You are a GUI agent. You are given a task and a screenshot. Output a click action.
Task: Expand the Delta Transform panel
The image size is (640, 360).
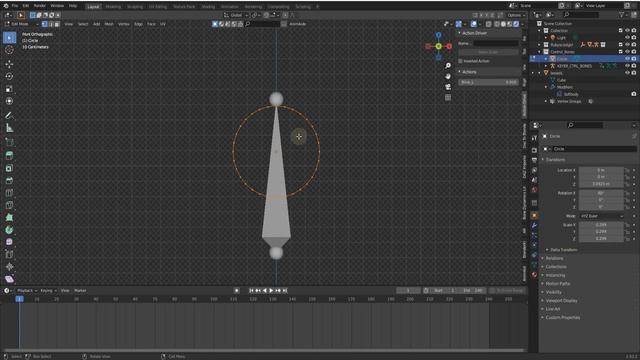click(563, 250)
